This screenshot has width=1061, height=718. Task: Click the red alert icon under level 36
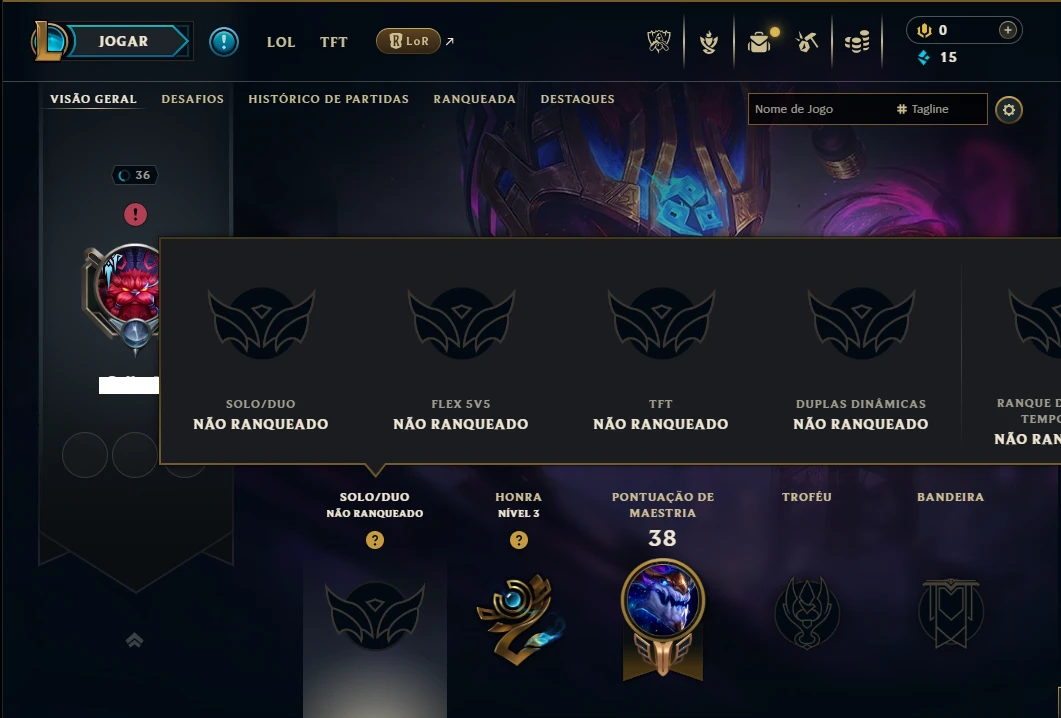135,215
